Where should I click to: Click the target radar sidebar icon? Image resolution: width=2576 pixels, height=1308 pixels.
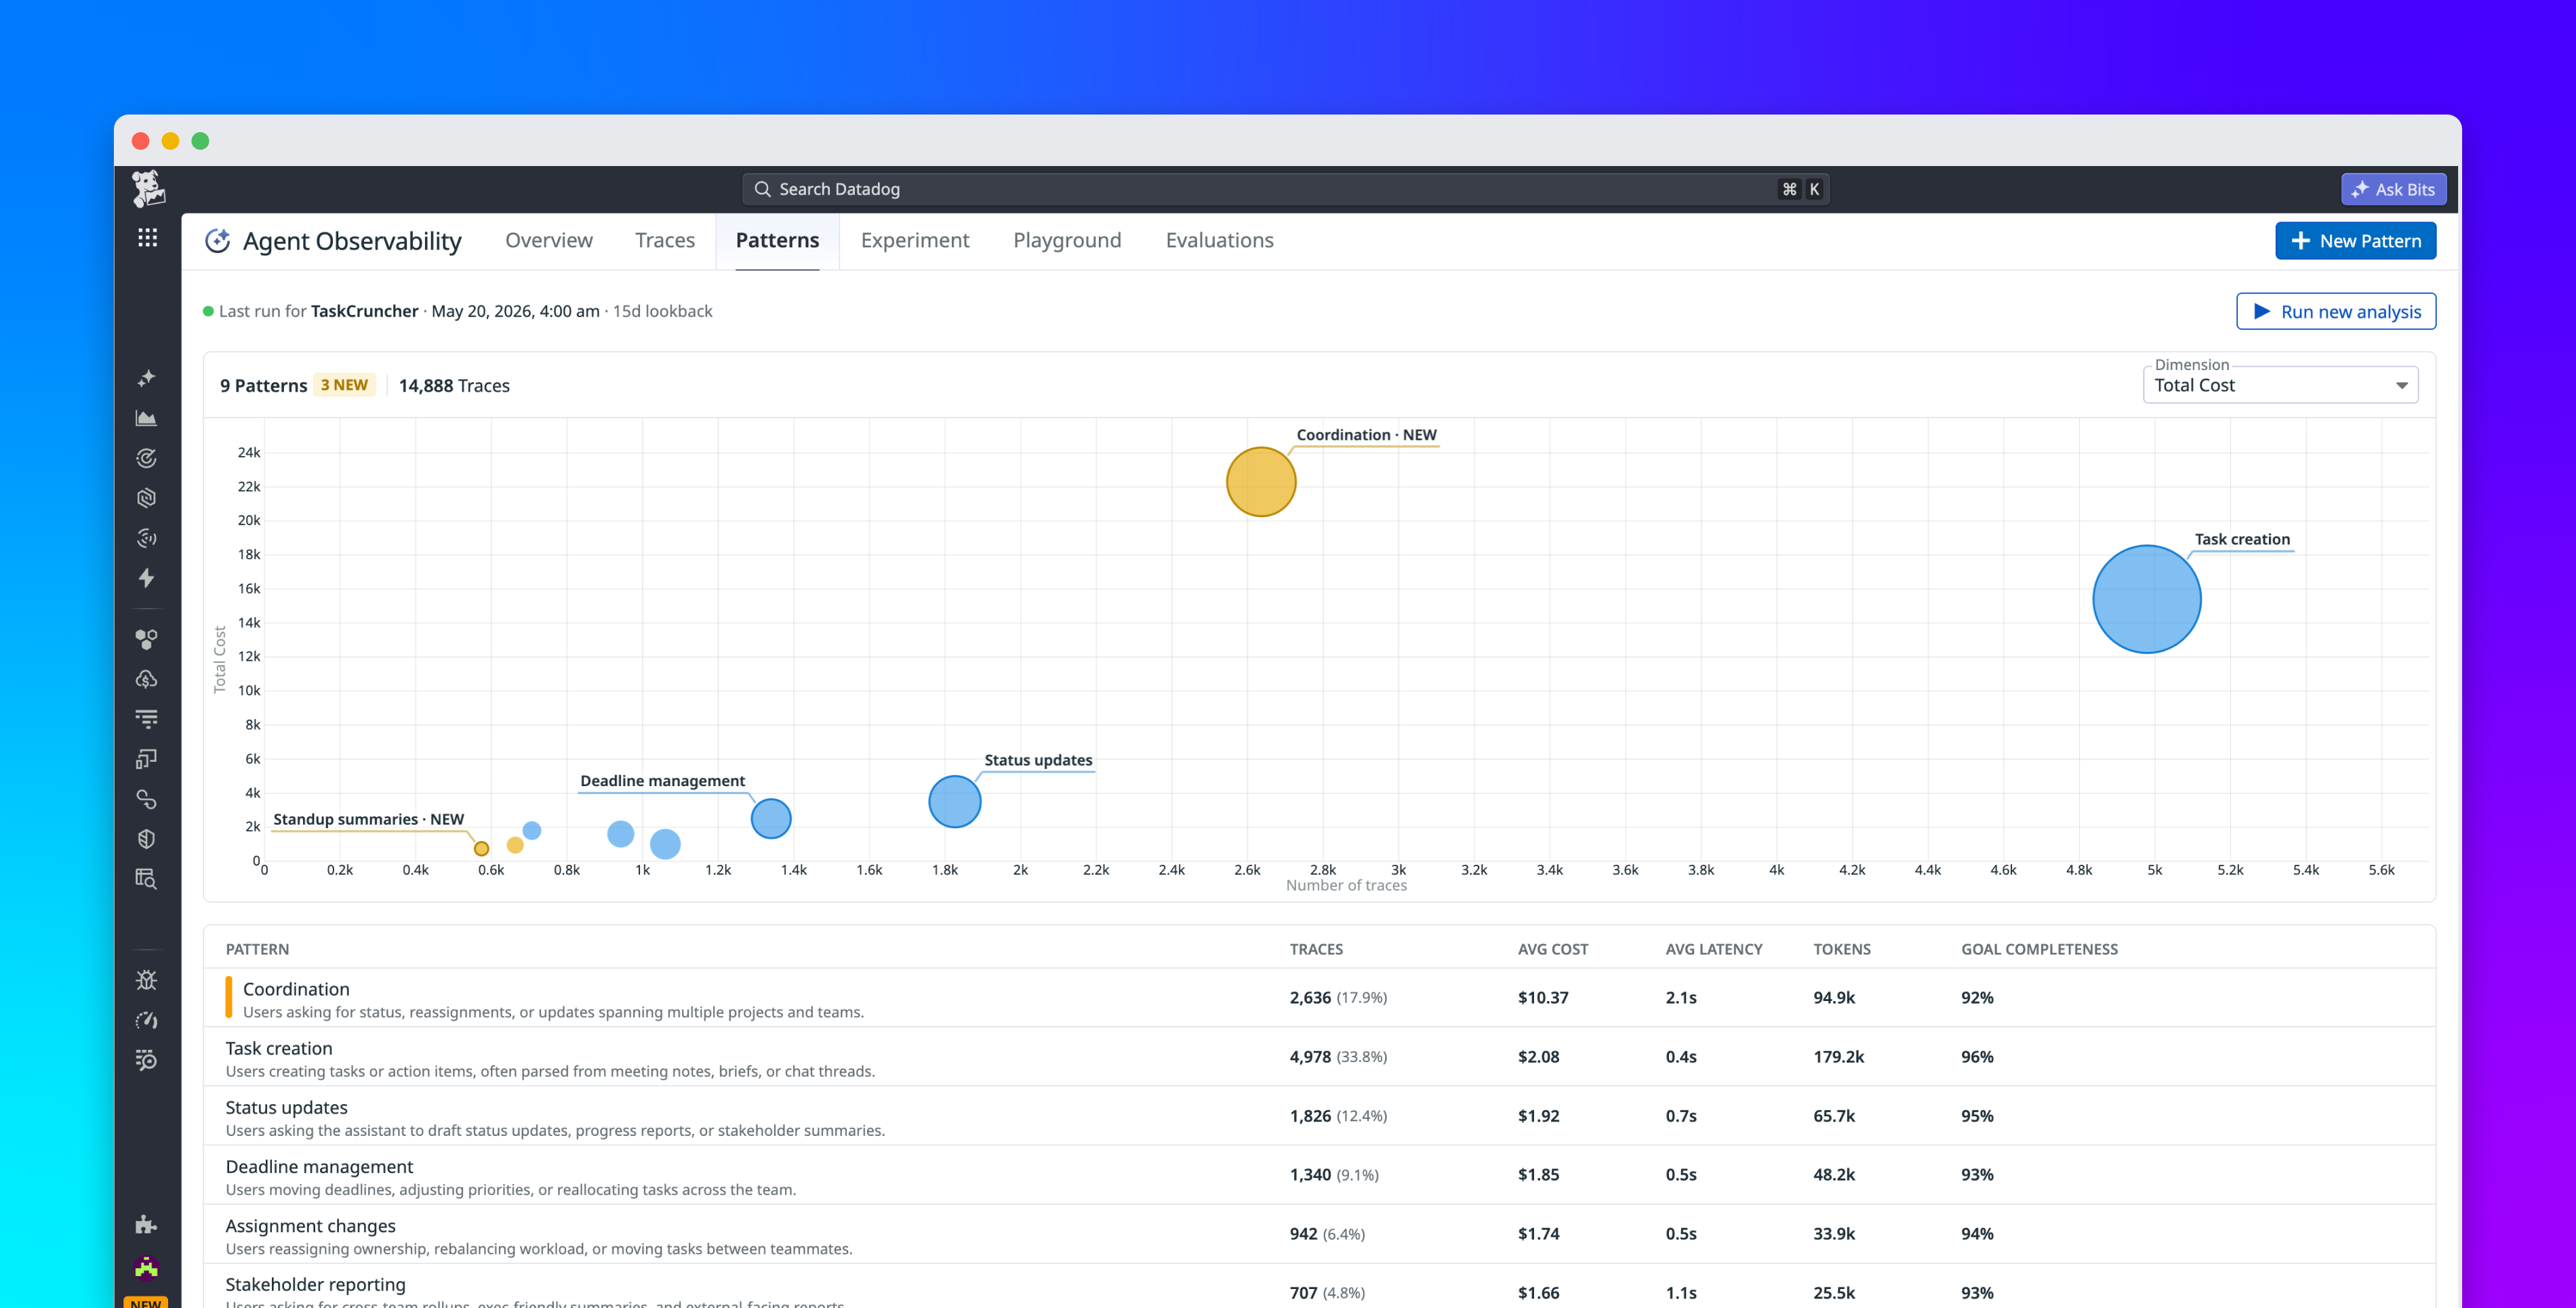[147, 458]
